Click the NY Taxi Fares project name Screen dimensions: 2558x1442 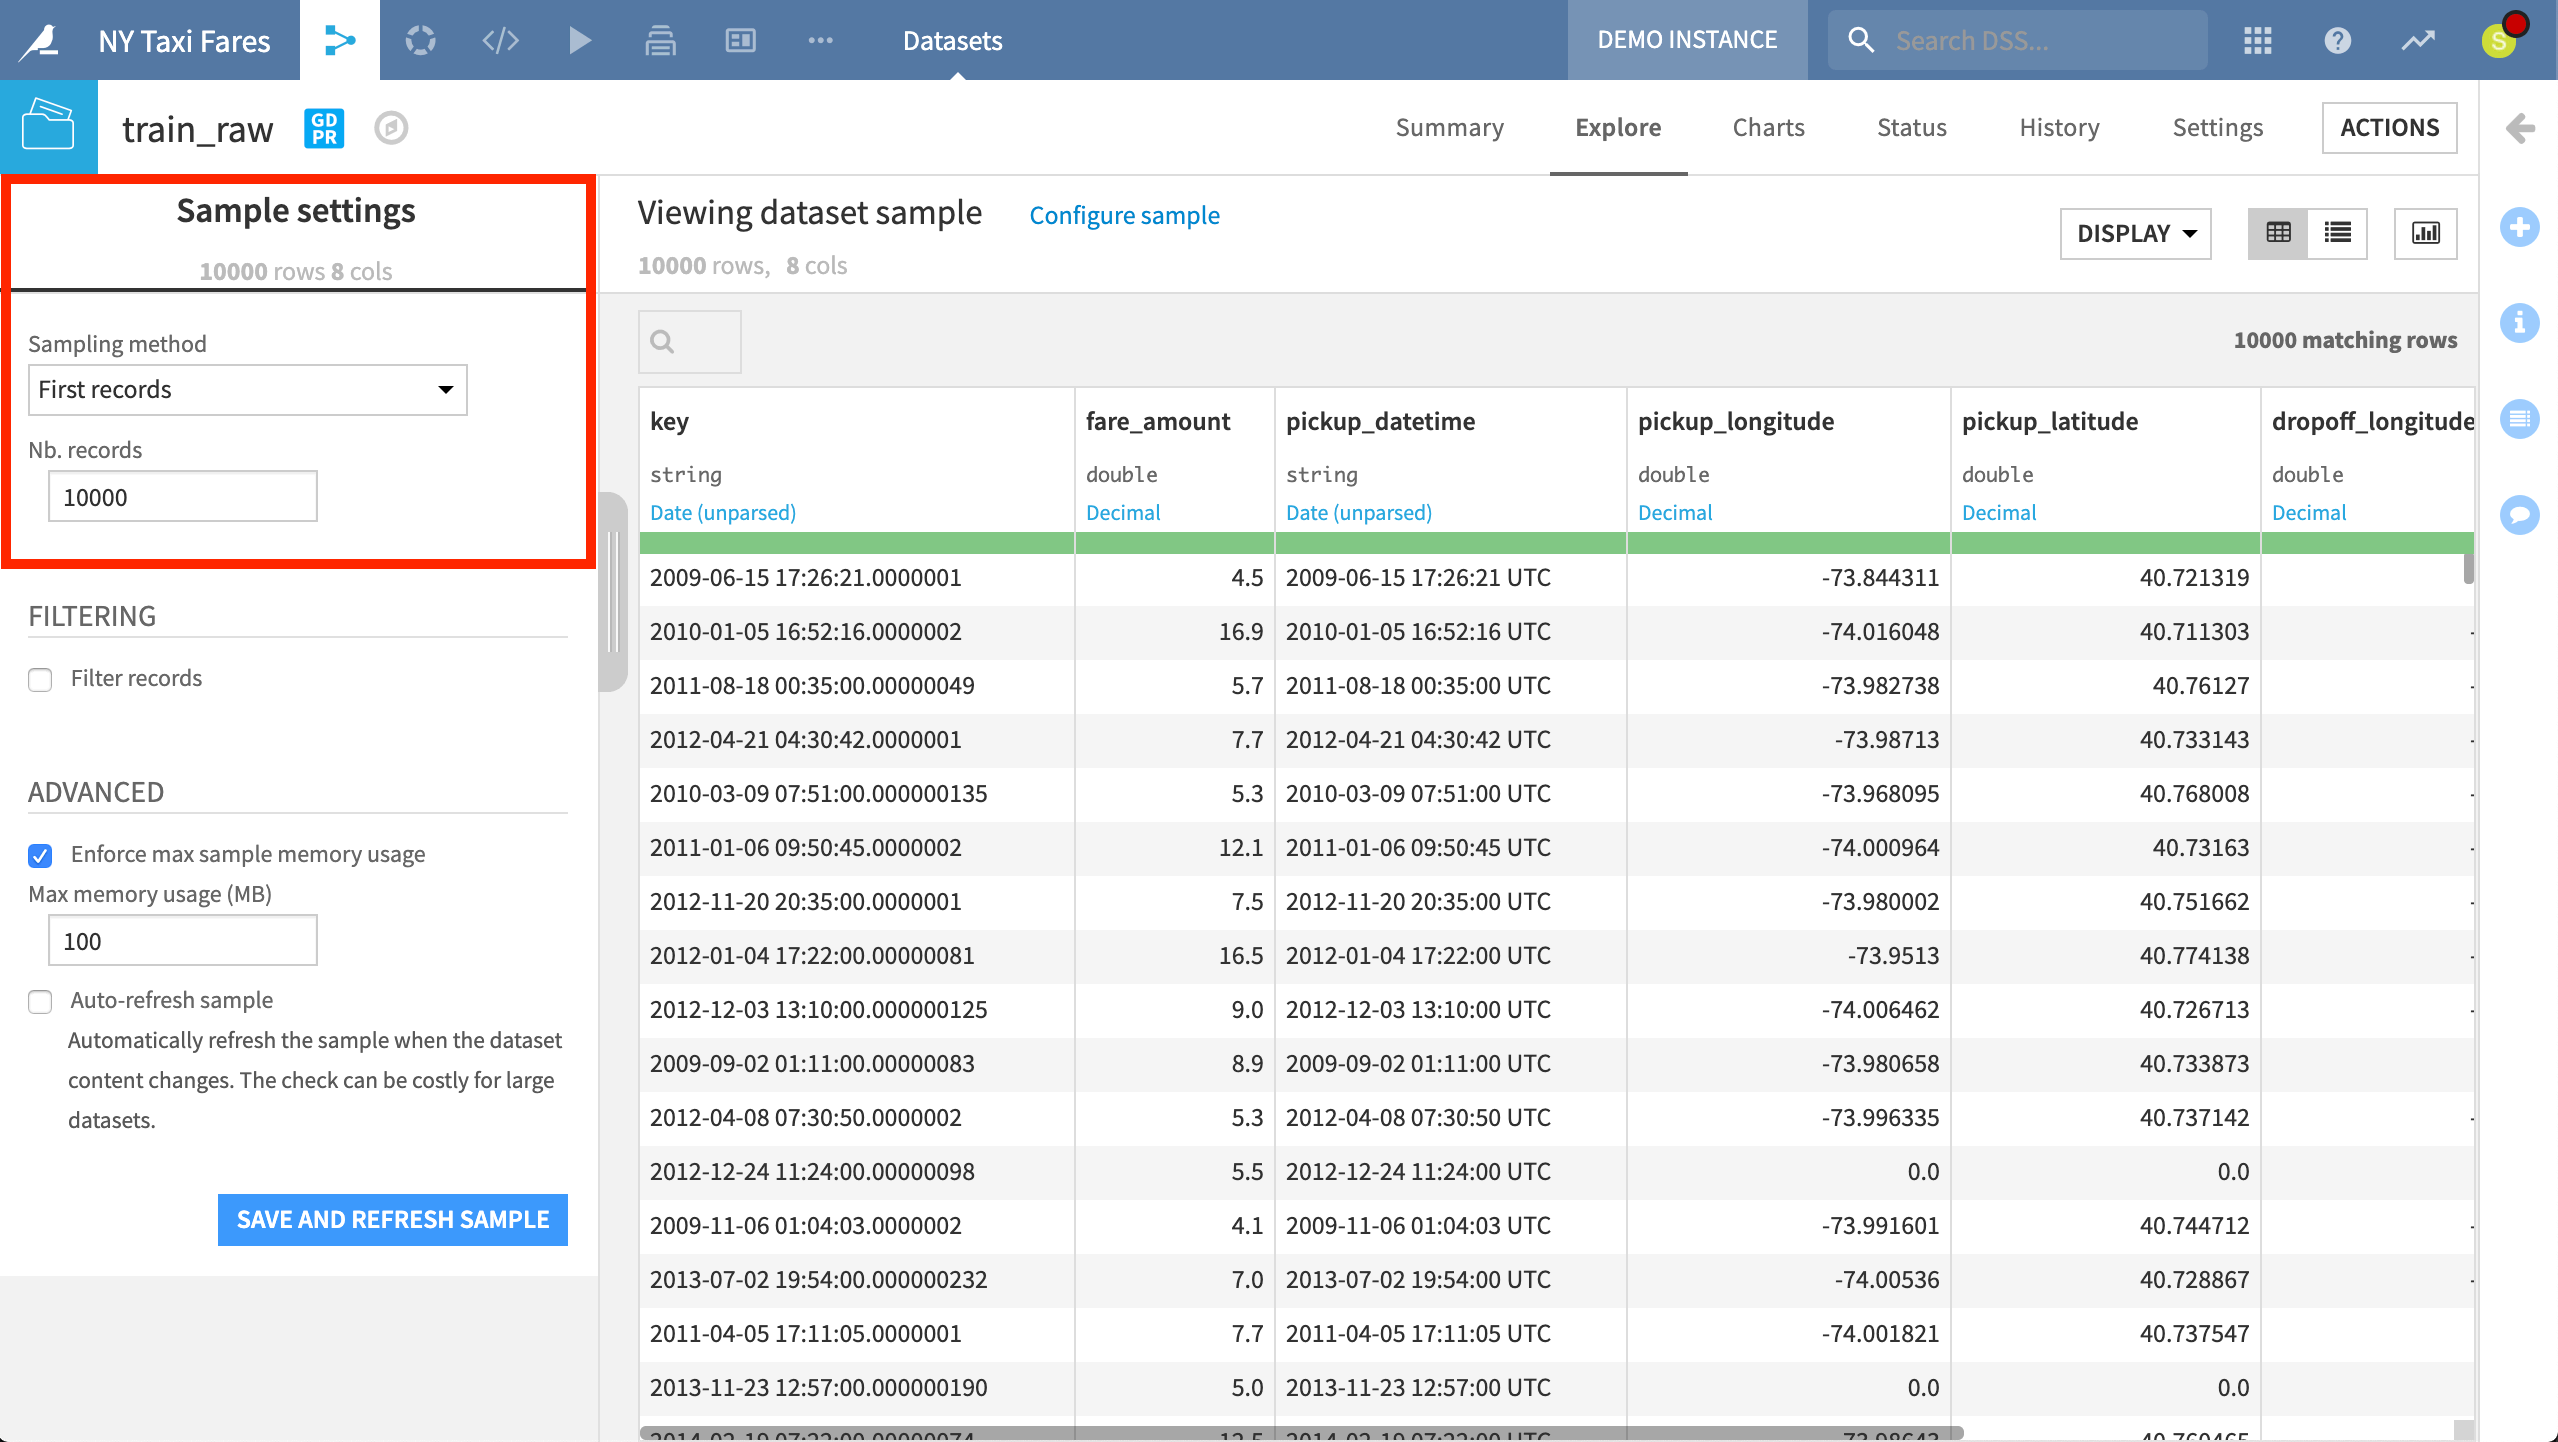(x=185, y=41)
